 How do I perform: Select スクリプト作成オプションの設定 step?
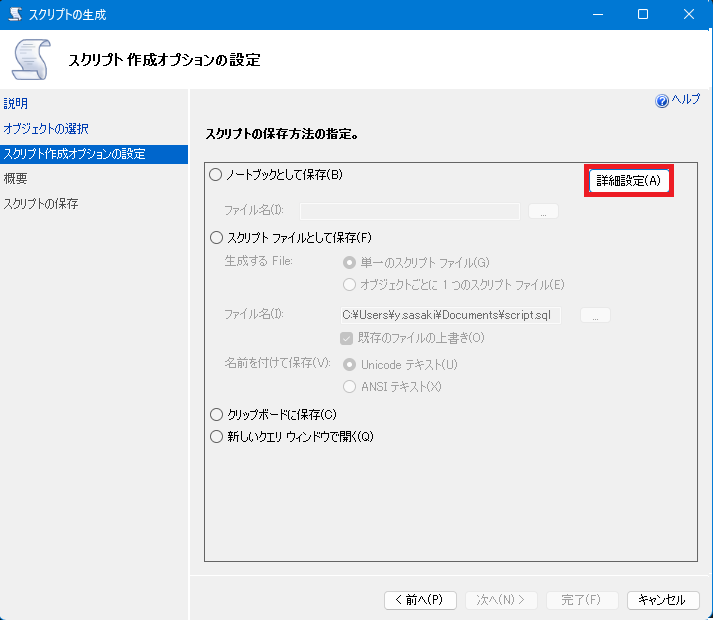pyautogui.click(x=94, y=154)
